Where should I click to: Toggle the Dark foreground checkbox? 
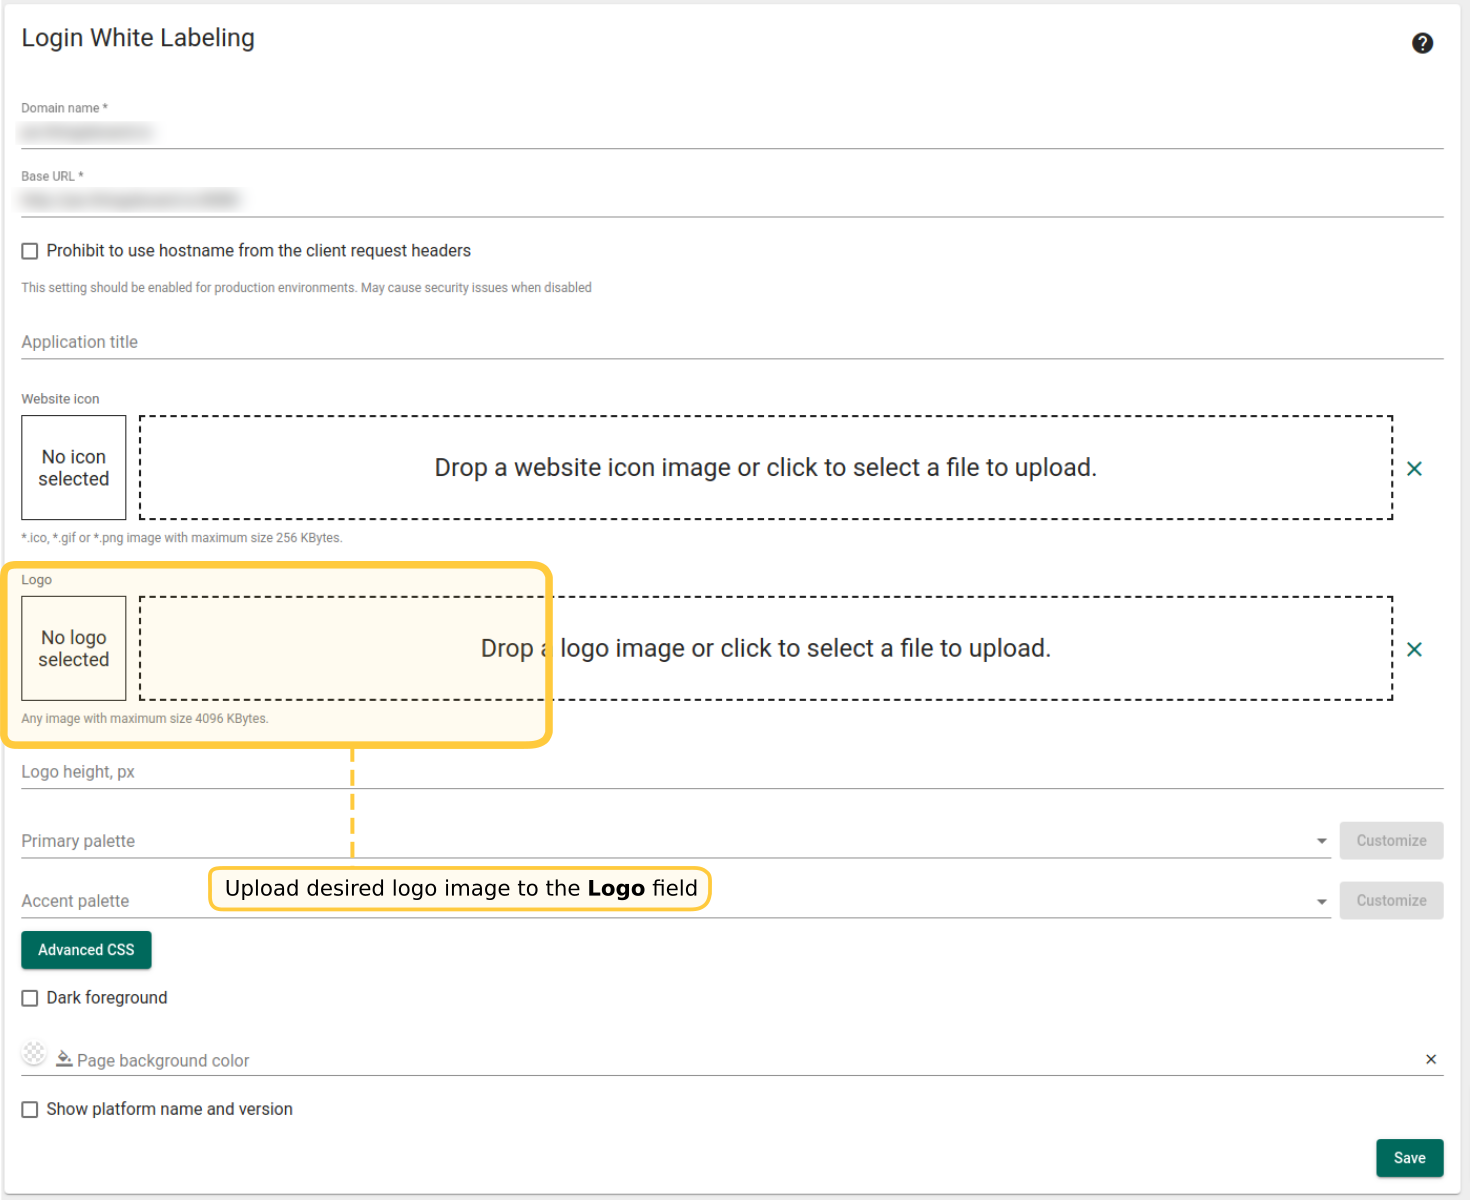click(30, 998)
